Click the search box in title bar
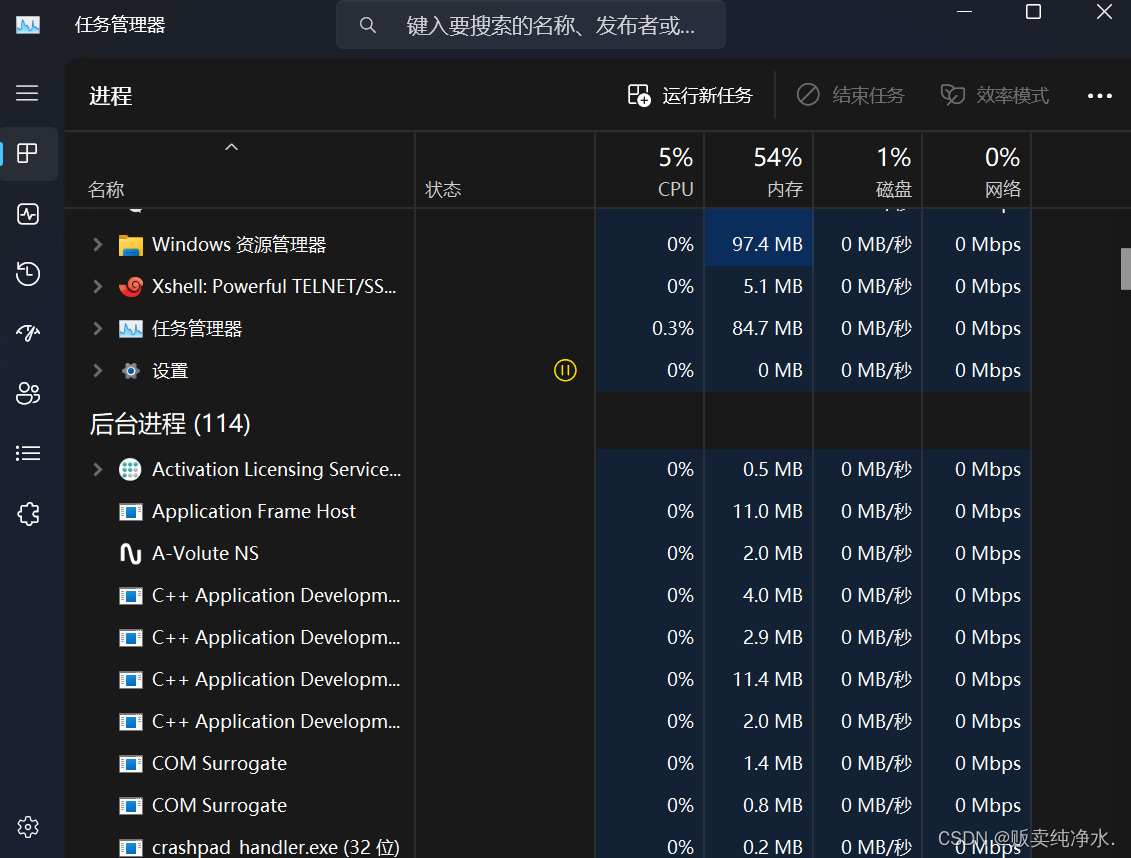Image resolution: width=1131 pixels, height=858 pixels. [x=531, y=25]
